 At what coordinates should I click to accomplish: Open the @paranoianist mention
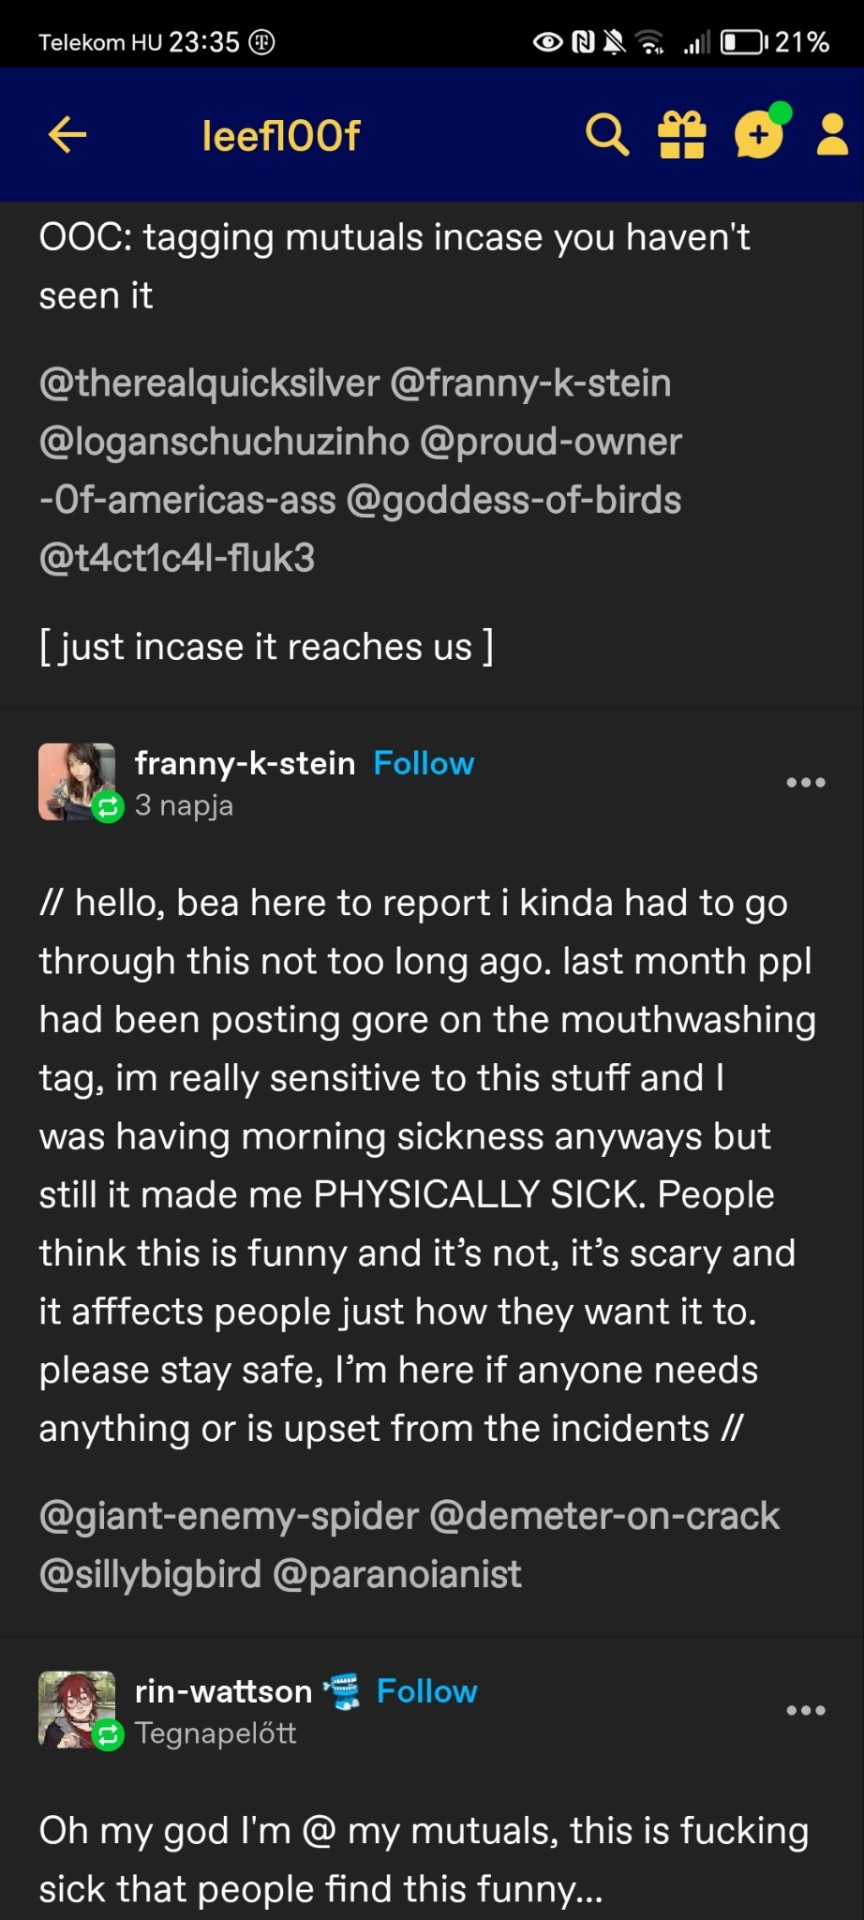(x=397, y=1574)
